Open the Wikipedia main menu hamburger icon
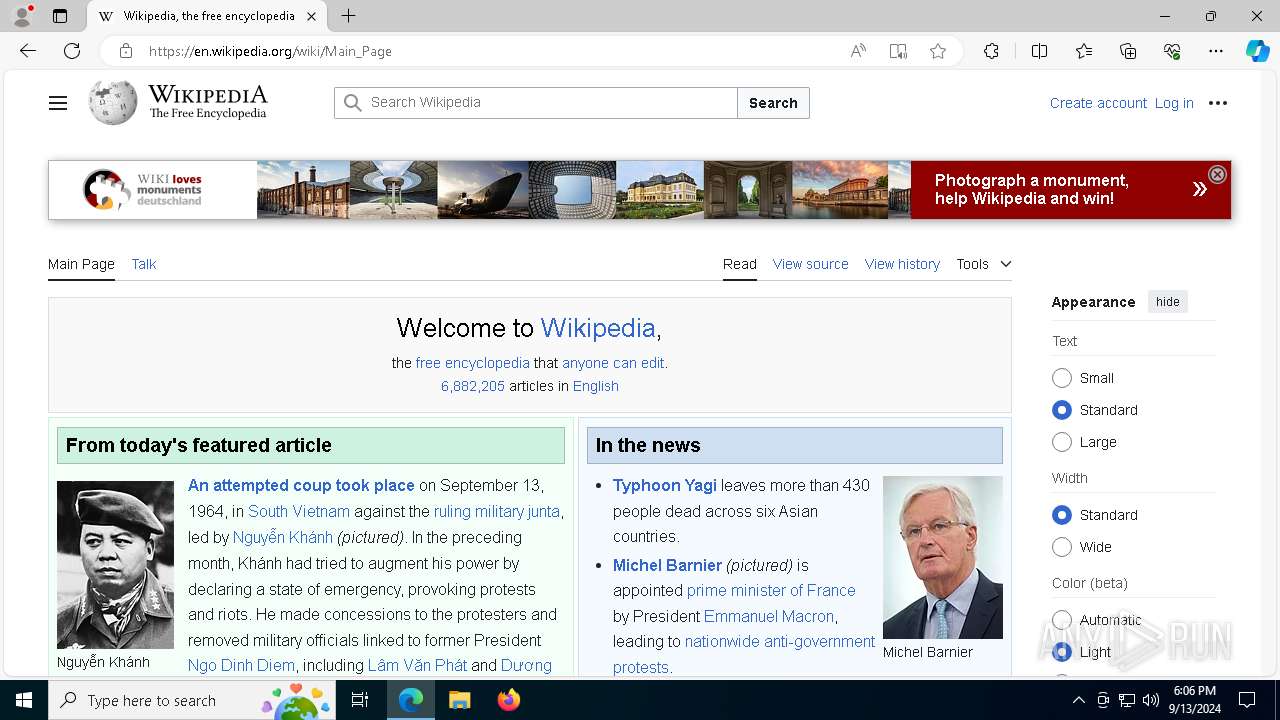 point(58,103)
